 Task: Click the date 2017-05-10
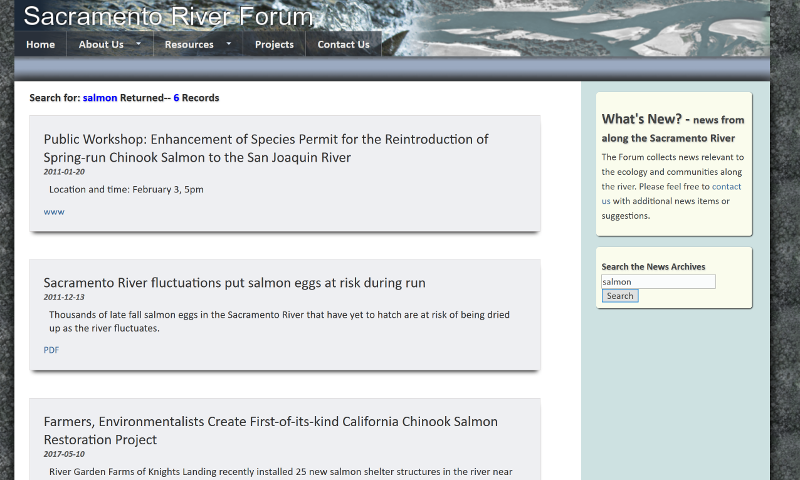64,454
